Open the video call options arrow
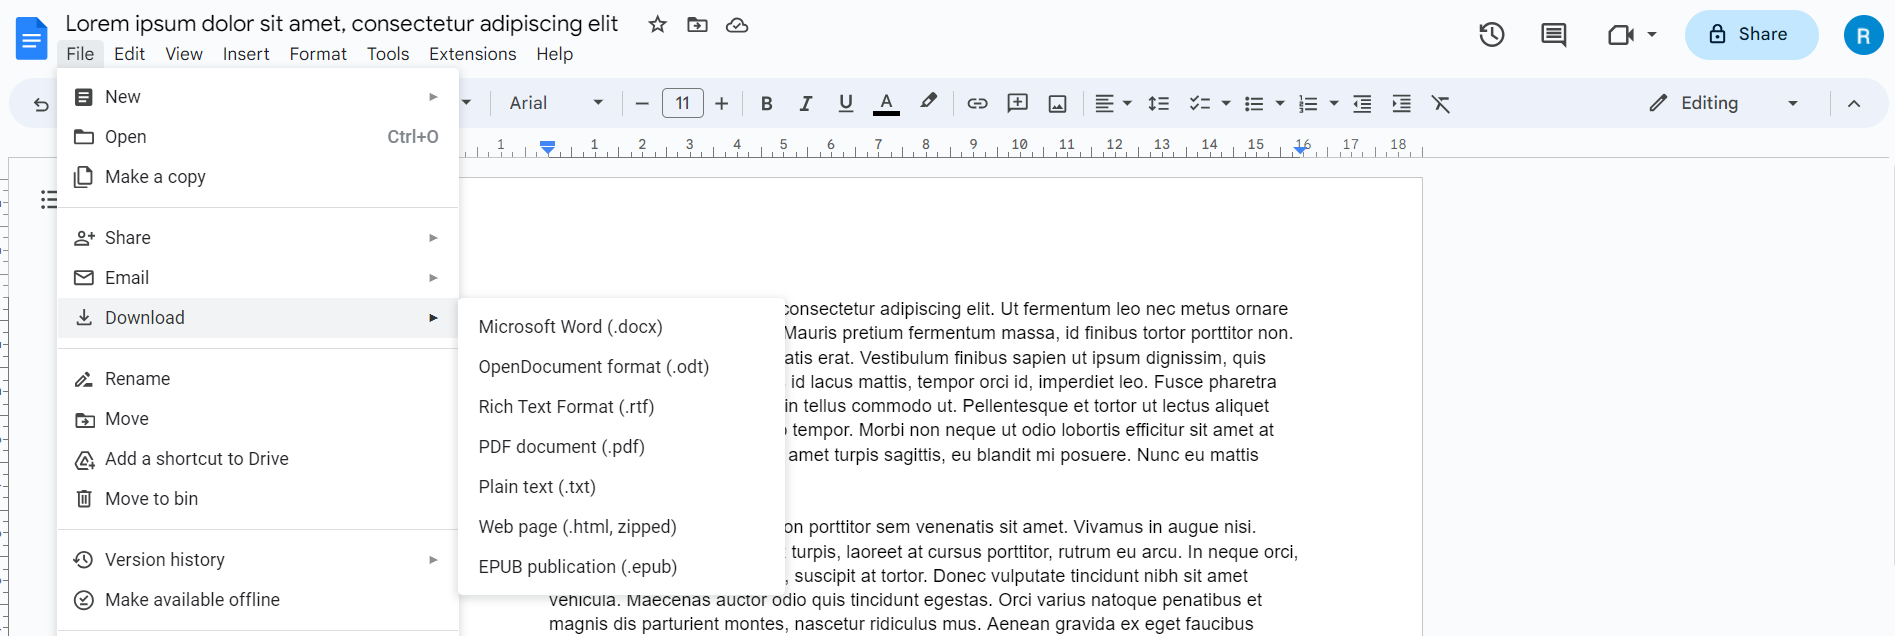Viewport: 1895px width, 636px height. coord(1652,35)
